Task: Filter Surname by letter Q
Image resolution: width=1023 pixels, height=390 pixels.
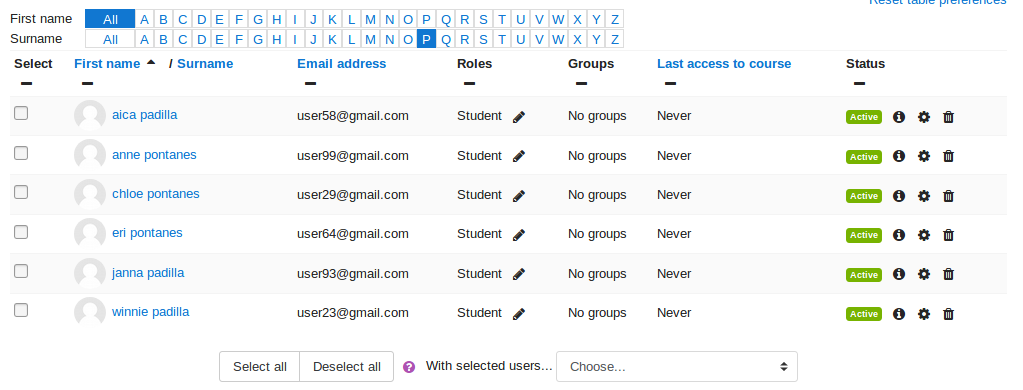Action: pyautogui.click(x=446, y=39)
